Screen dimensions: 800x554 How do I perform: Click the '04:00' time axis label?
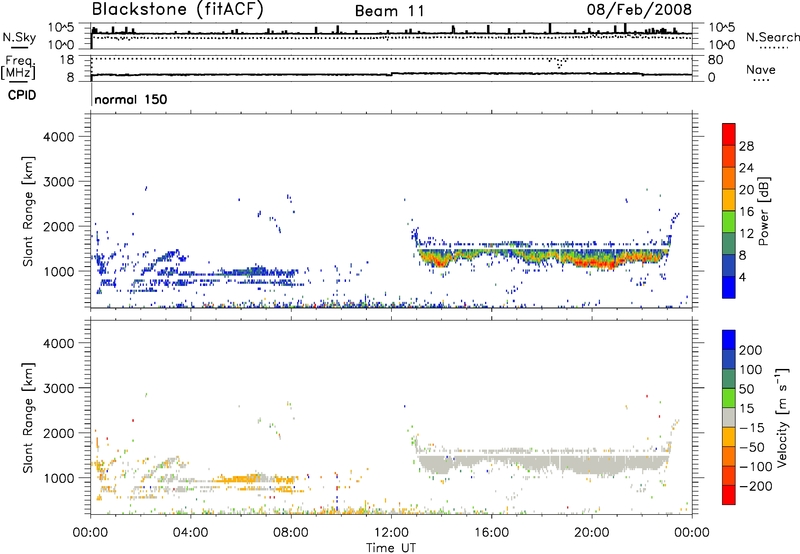pos(190,533)
